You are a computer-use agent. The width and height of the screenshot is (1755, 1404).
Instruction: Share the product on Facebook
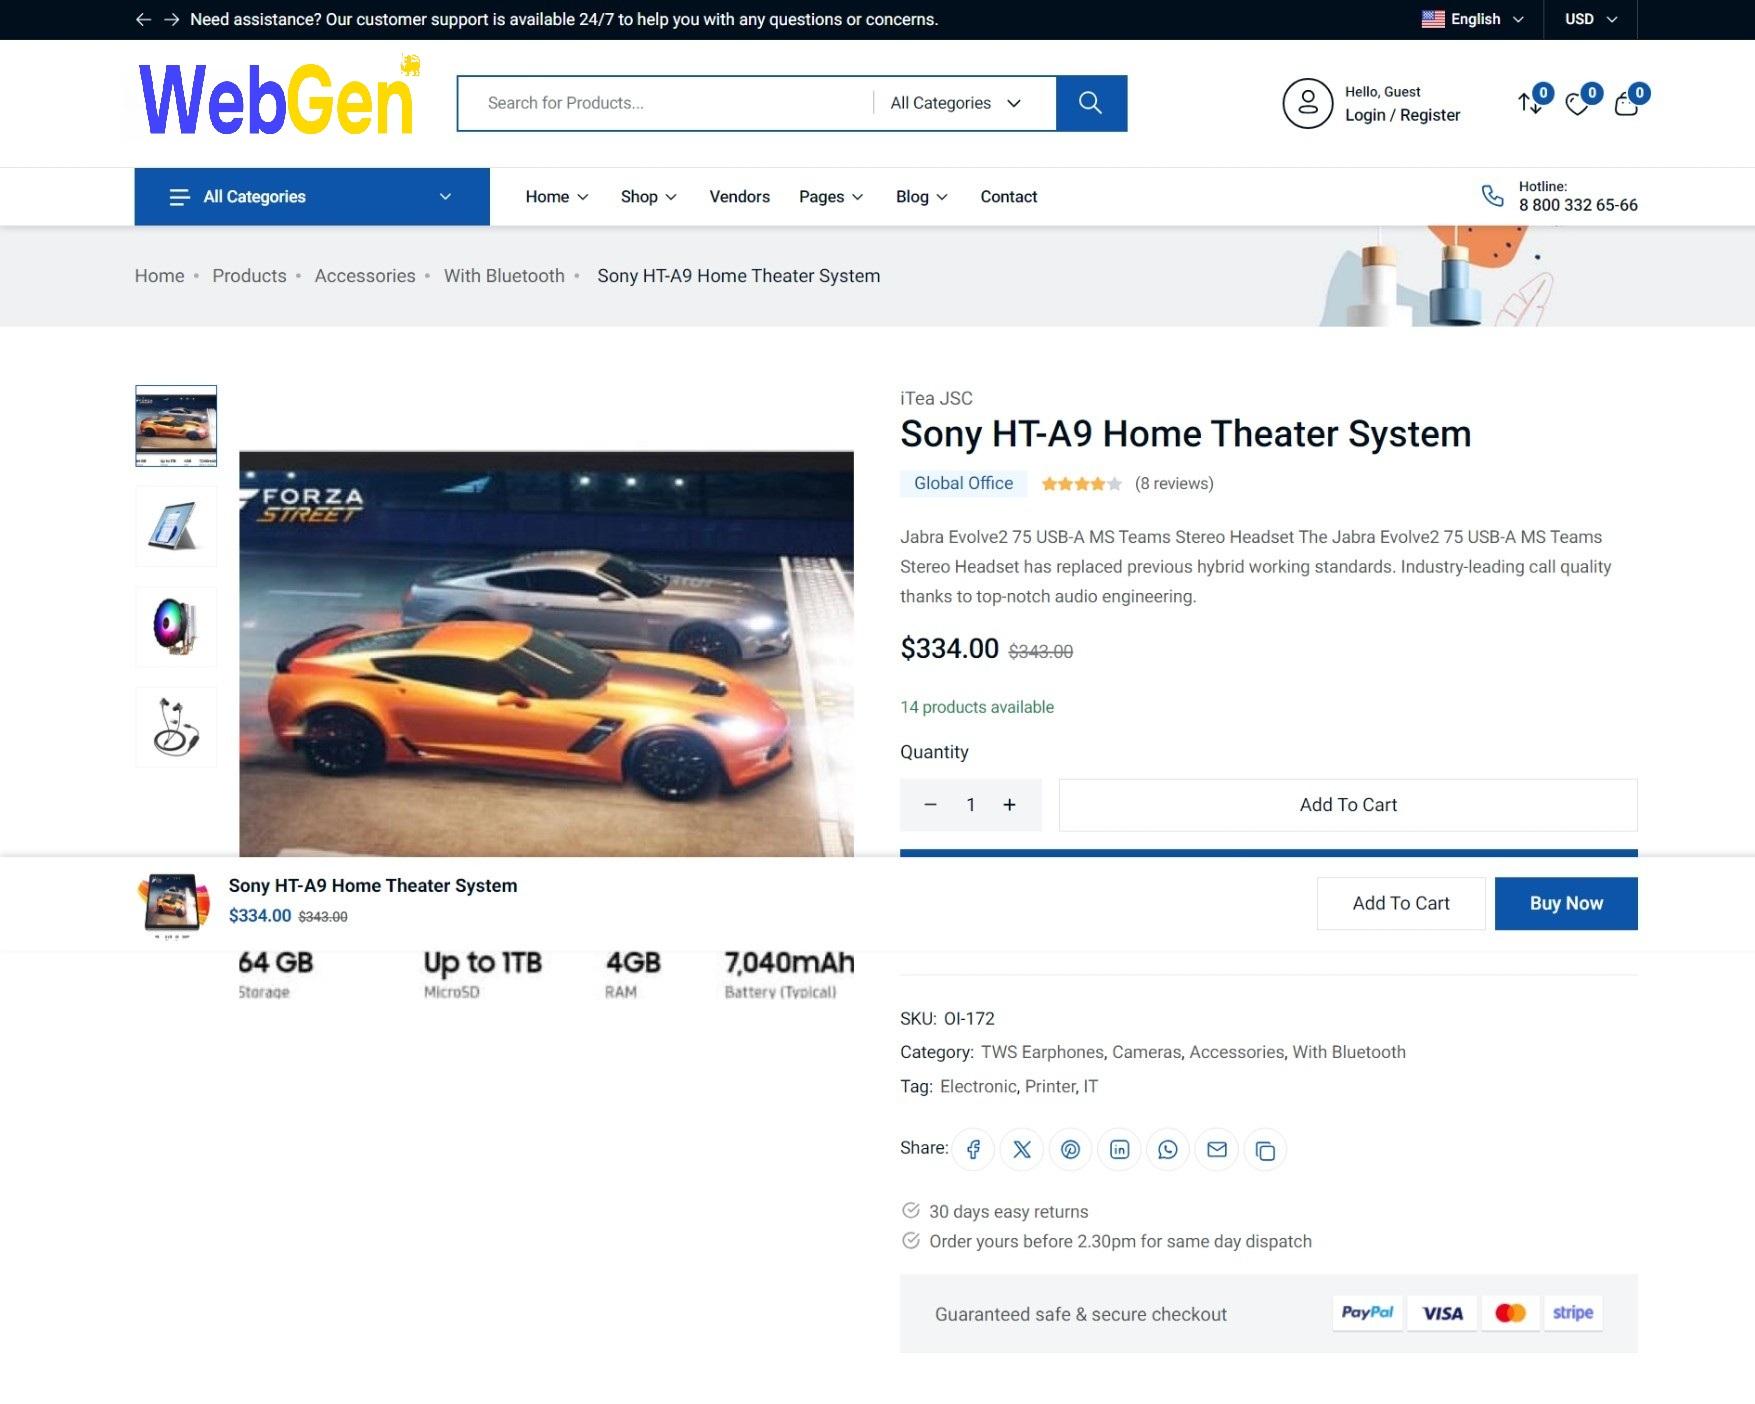click(973, 1150)
